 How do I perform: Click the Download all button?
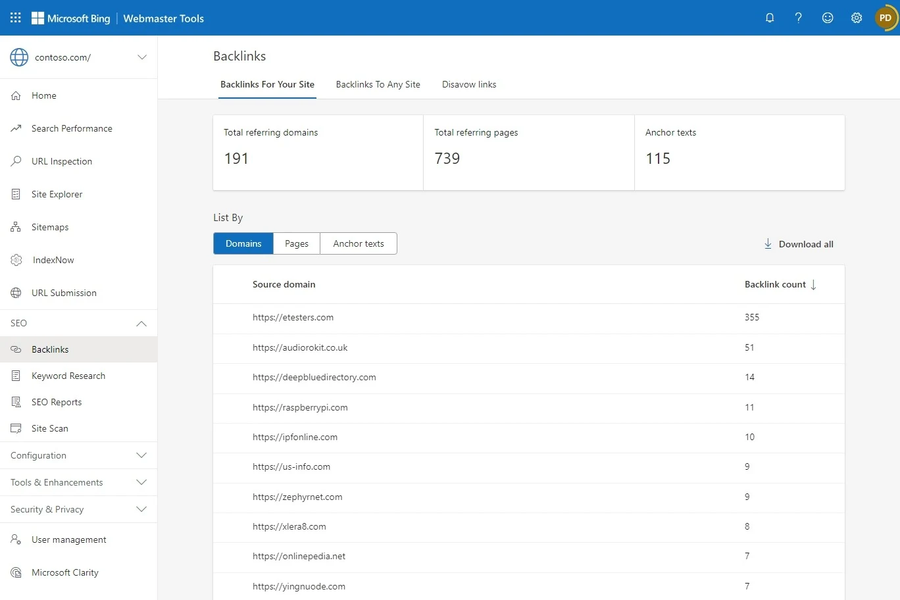tap(798, 244)
